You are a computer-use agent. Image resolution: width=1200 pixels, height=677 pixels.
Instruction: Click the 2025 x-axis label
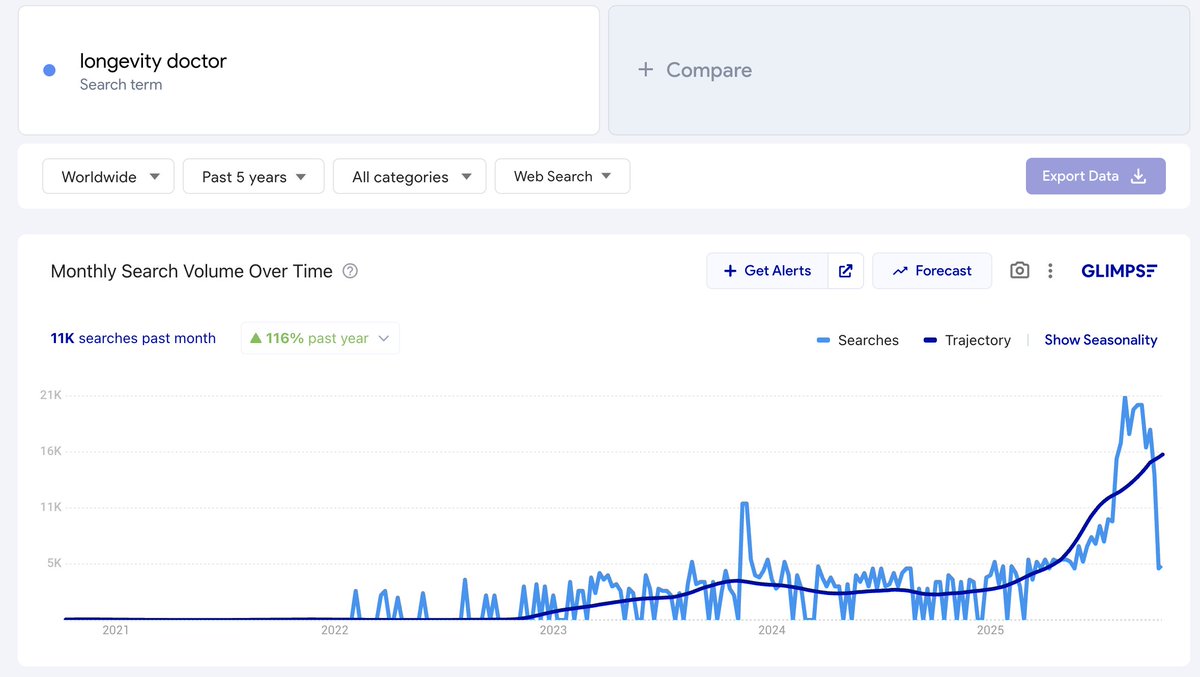pyautogui.click(x=990, y=630)
